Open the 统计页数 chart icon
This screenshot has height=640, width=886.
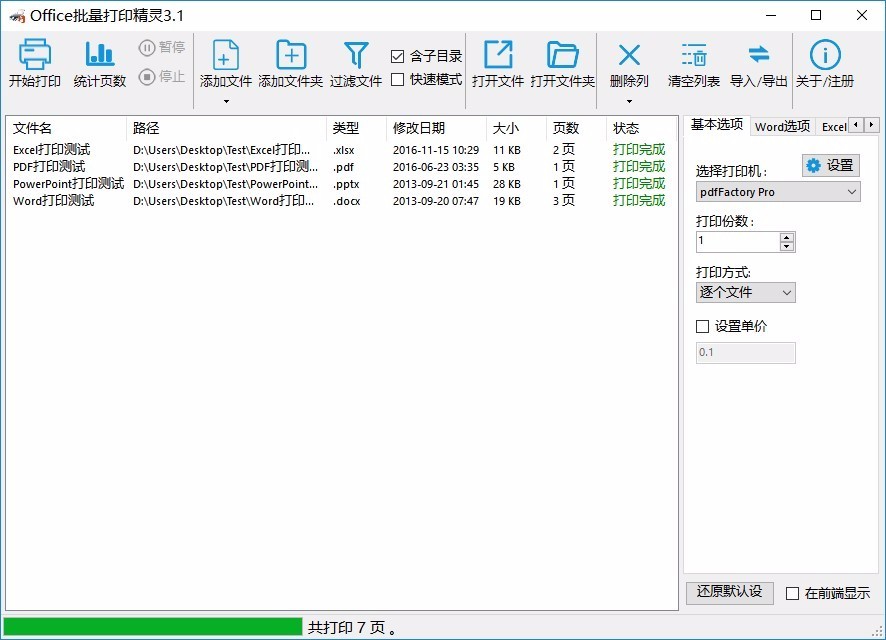pos(99,54)
